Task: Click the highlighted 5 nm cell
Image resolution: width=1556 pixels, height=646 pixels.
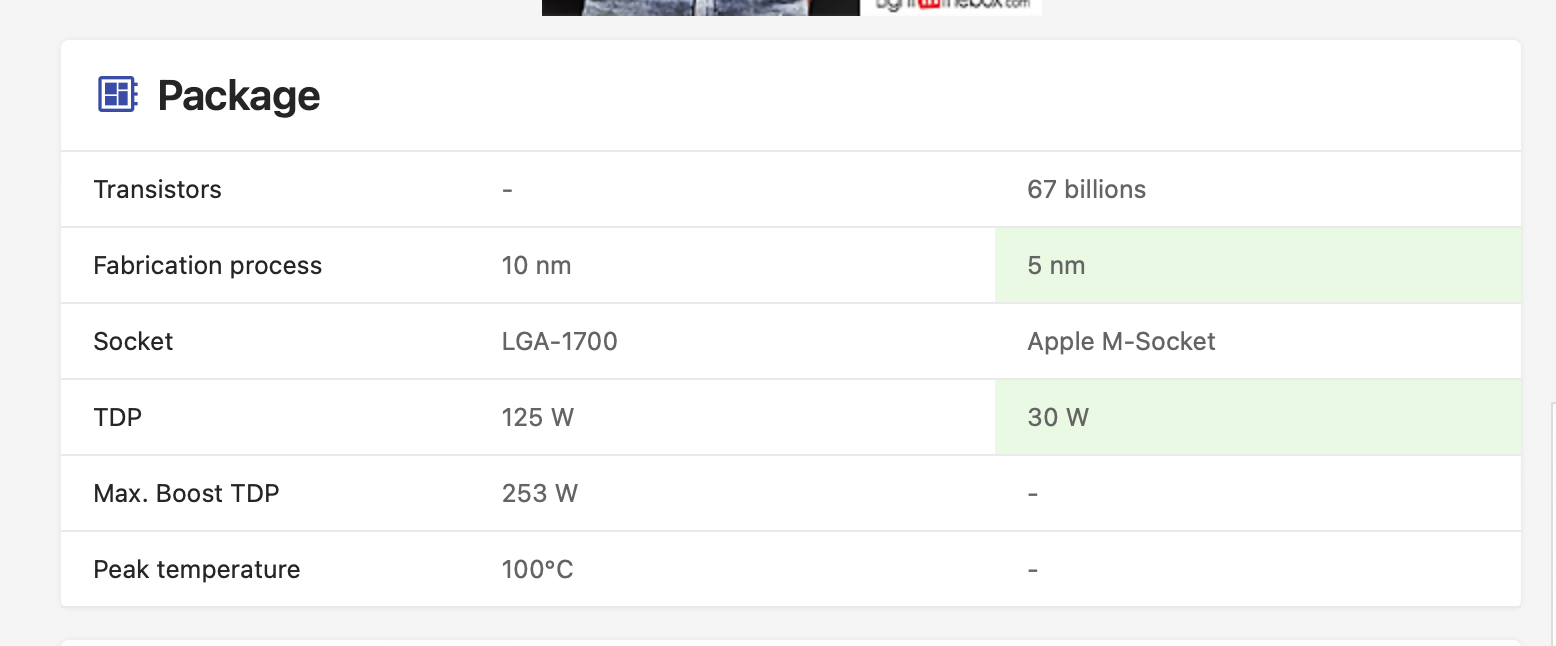Action: pyautogui.click(x=1258, y=265)
